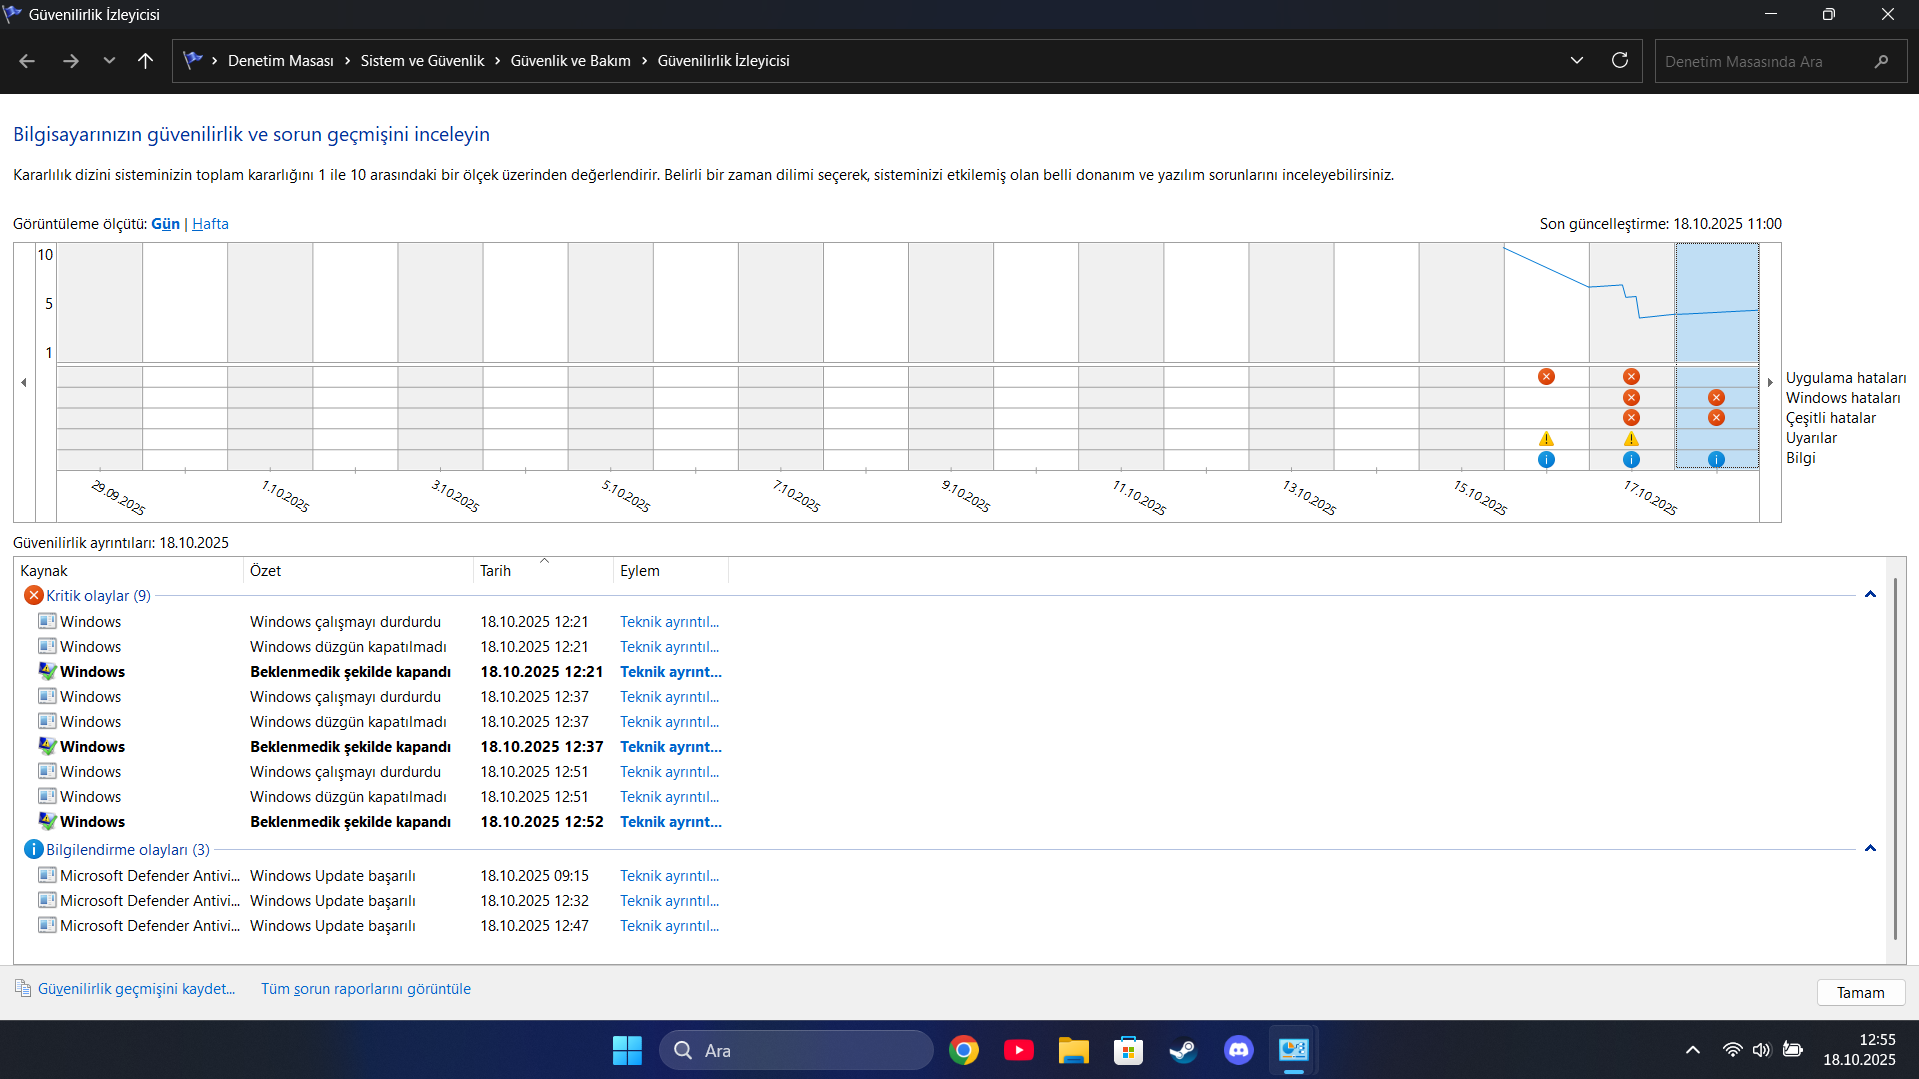1919x1079 pixels.
Task: Switch chart view to Hafta
Action: coord(210,224)
